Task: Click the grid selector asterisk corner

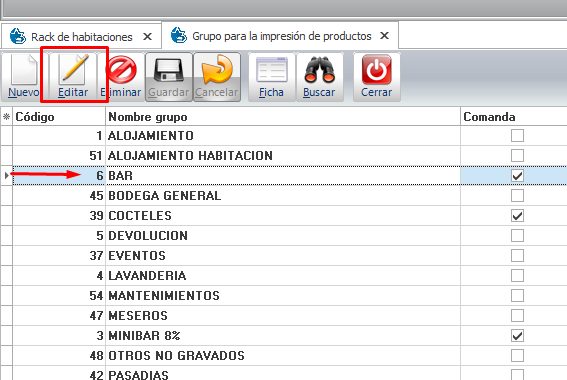Action: point(6,117)
